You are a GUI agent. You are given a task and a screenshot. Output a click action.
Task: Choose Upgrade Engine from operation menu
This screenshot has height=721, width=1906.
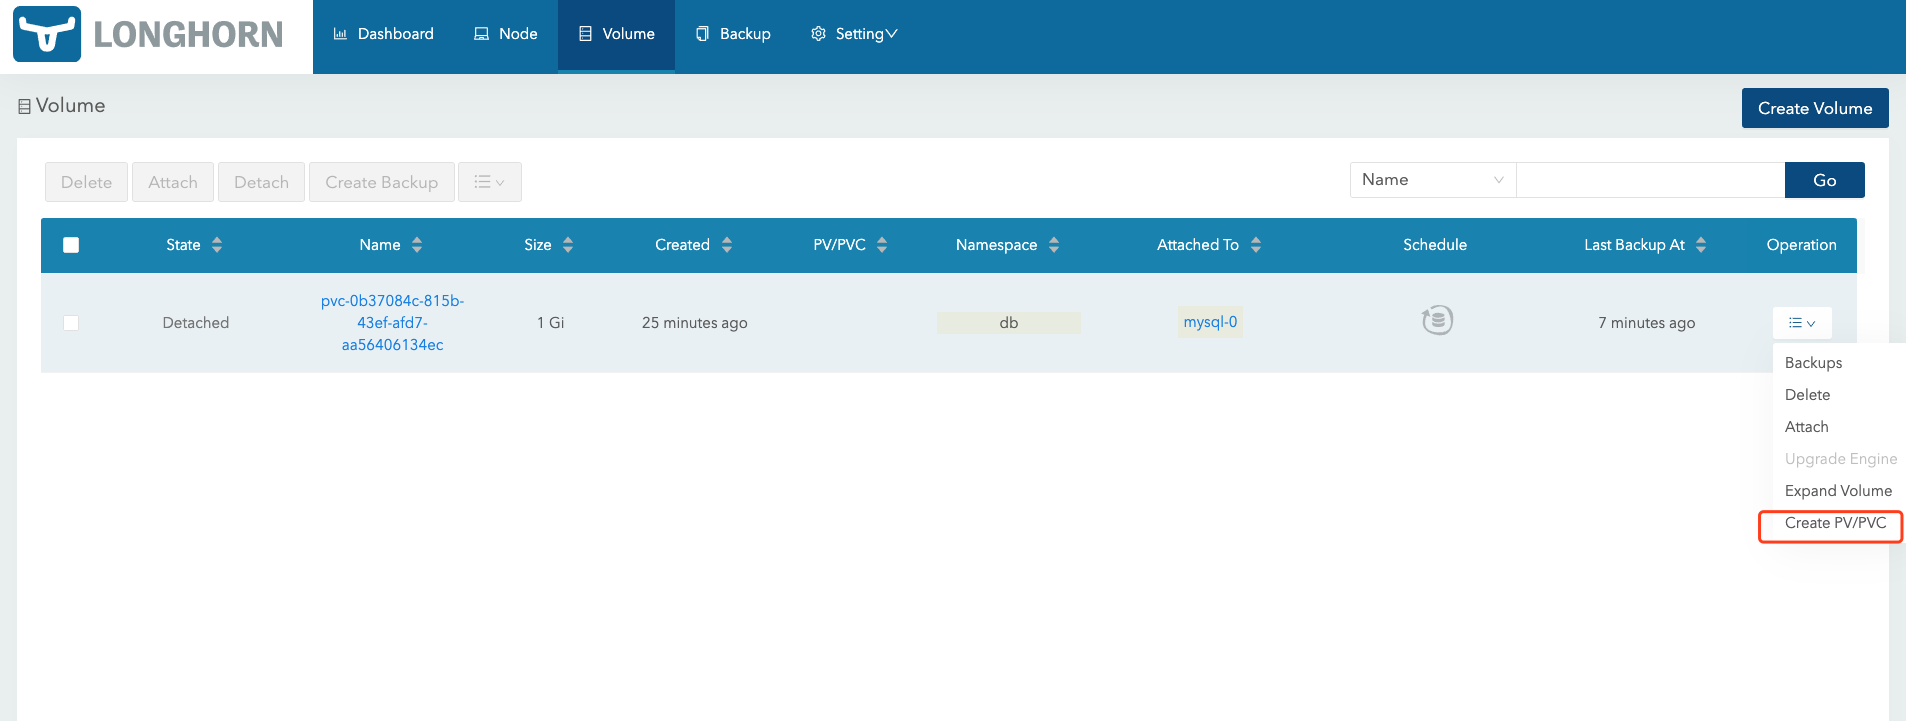tap(1840, 459)
